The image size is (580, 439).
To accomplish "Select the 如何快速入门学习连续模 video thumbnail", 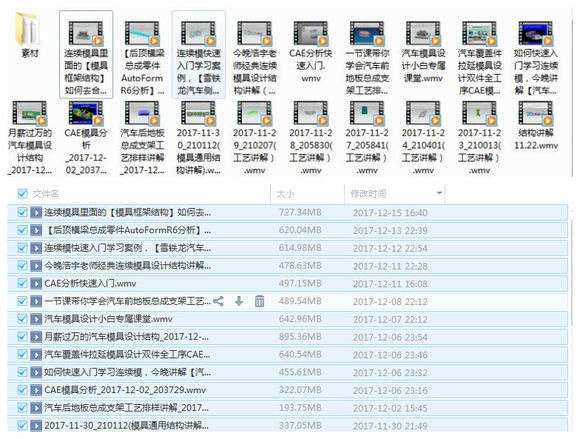I will coord(535,33).
